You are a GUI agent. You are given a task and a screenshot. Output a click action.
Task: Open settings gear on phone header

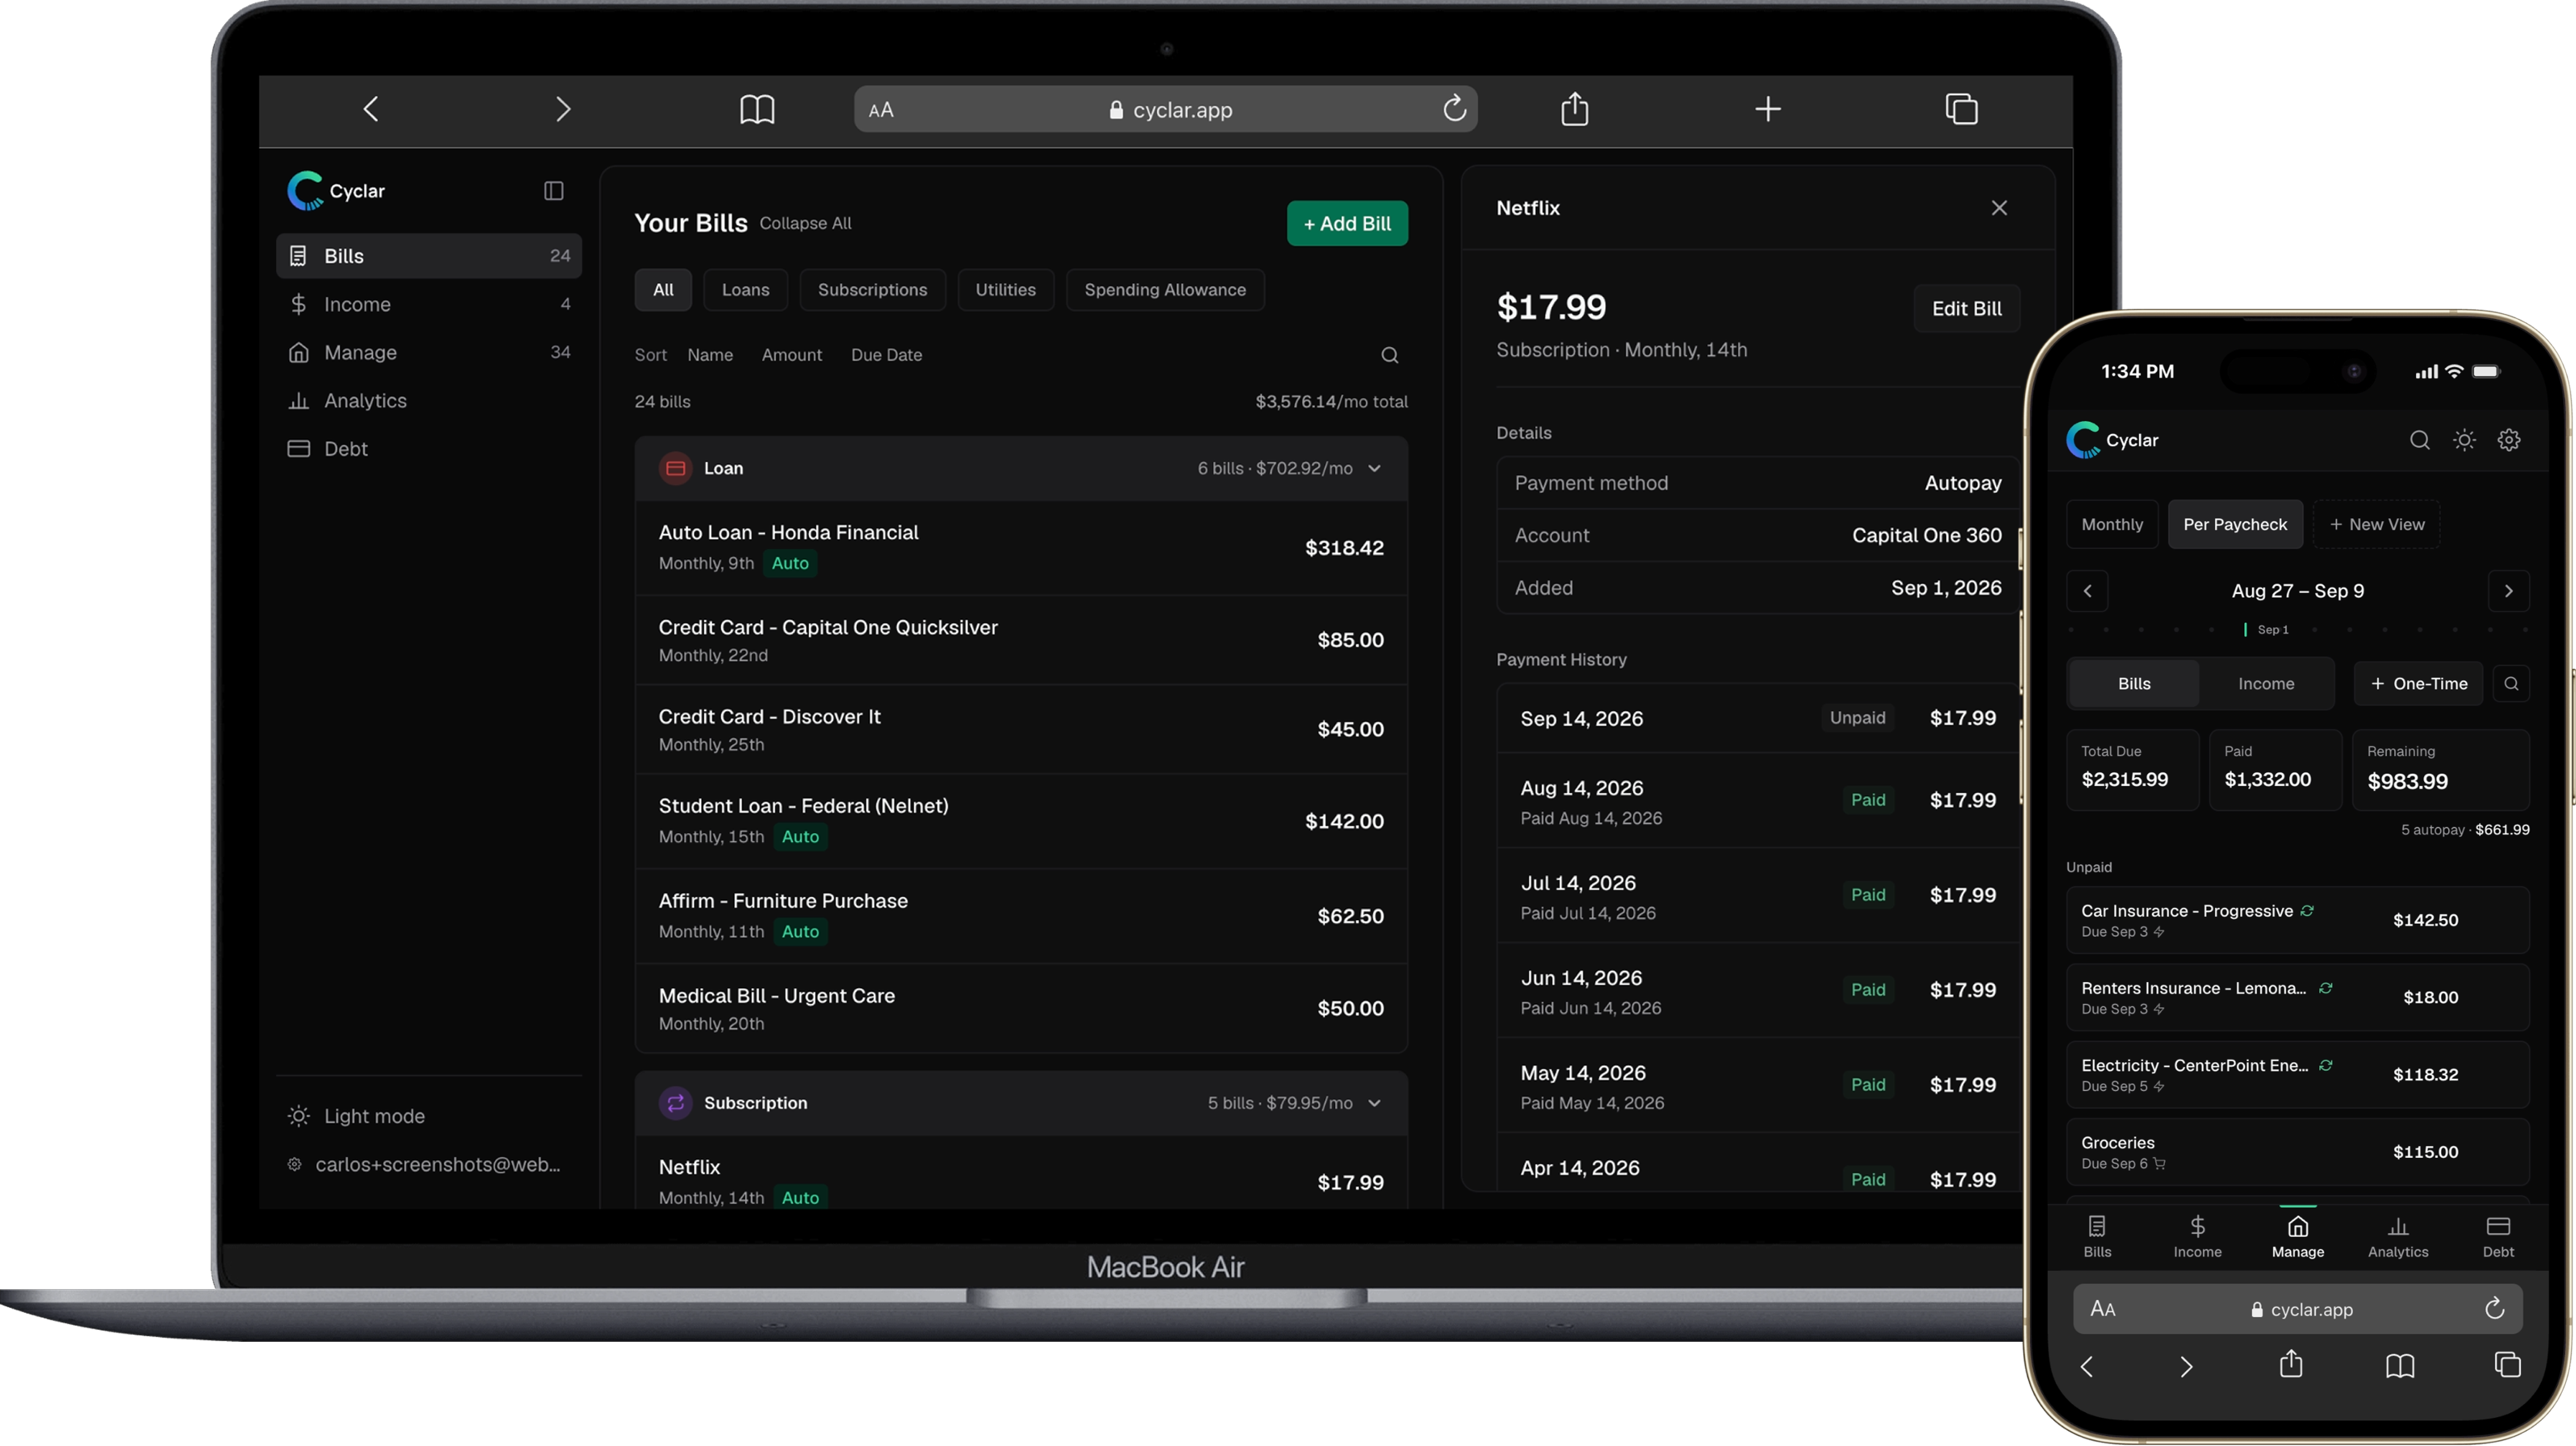[2509, 440]
